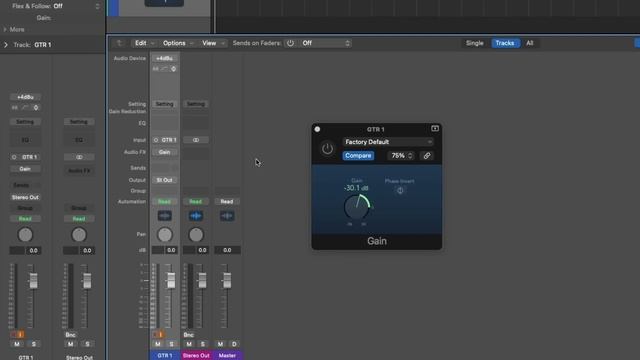
Task: Click the Master dB value field
Action: [x=227, y=250]
